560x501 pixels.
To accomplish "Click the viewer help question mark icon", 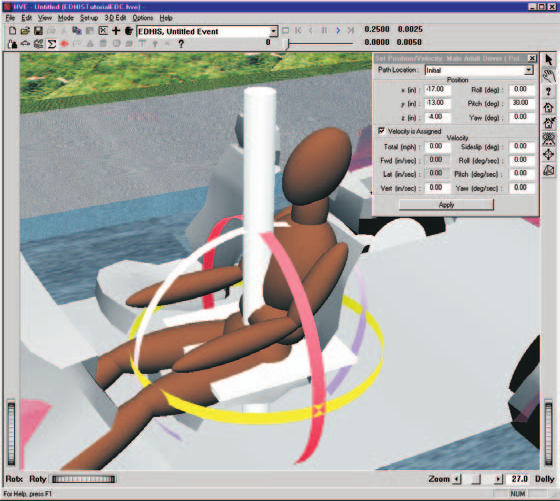I will 549,91.
